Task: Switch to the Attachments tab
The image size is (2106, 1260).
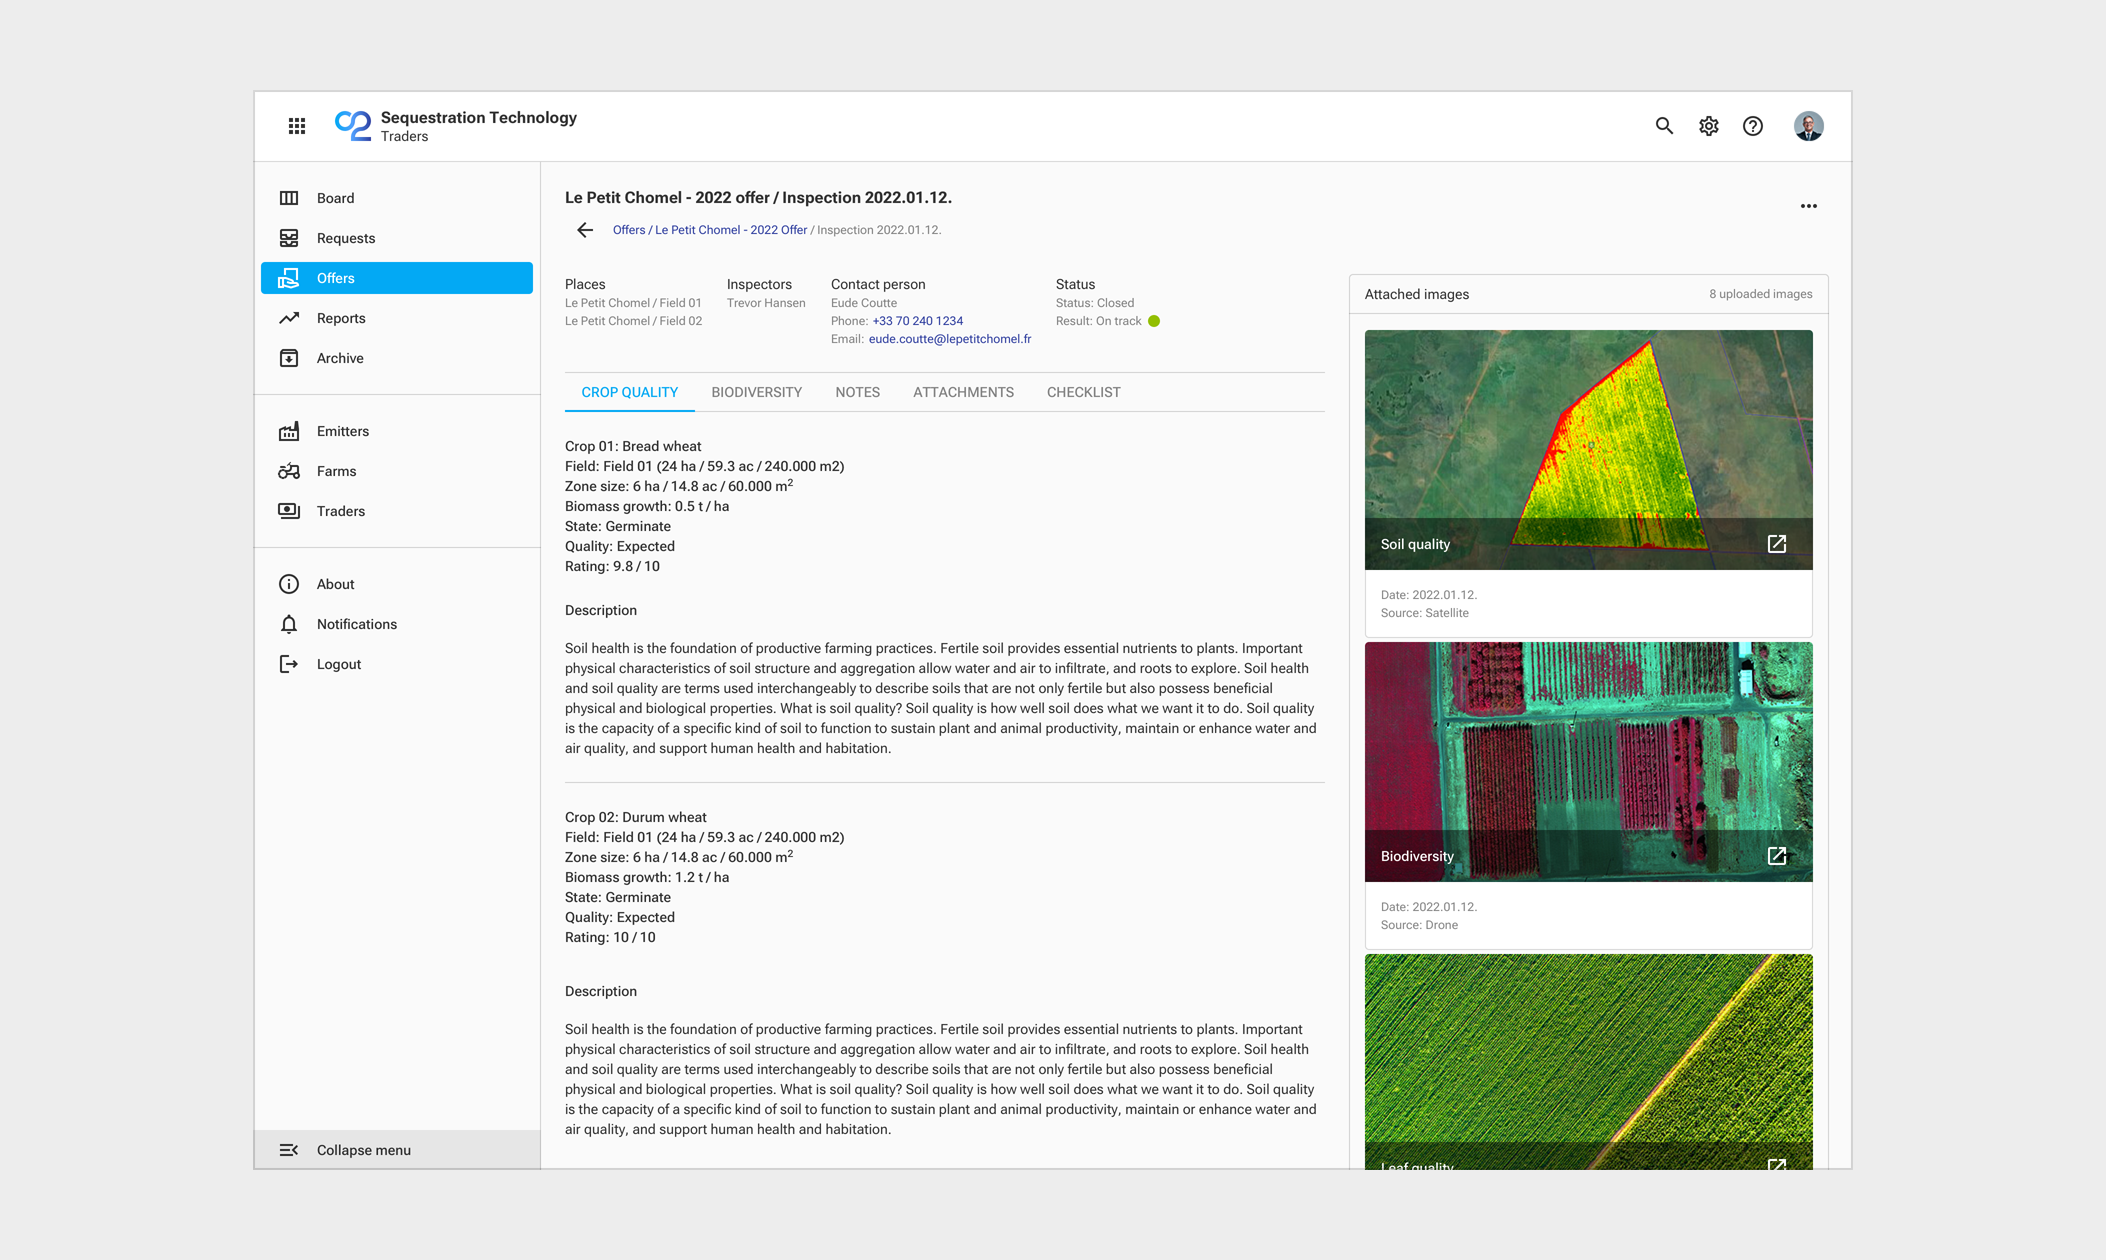Action: click(x=963, y=392)
